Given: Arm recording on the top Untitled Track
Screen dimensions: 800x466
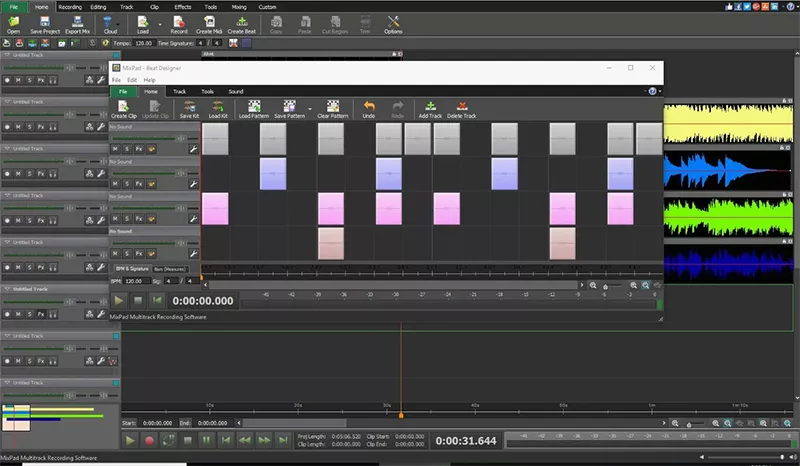Looking at the screenshot, I should 7,80.
